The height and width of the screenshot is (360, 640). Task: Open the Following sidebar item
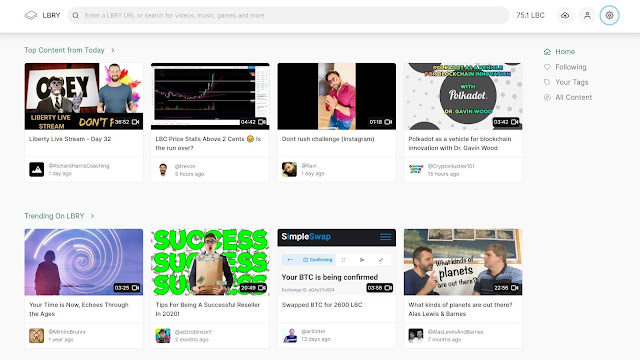coord(565,67)
